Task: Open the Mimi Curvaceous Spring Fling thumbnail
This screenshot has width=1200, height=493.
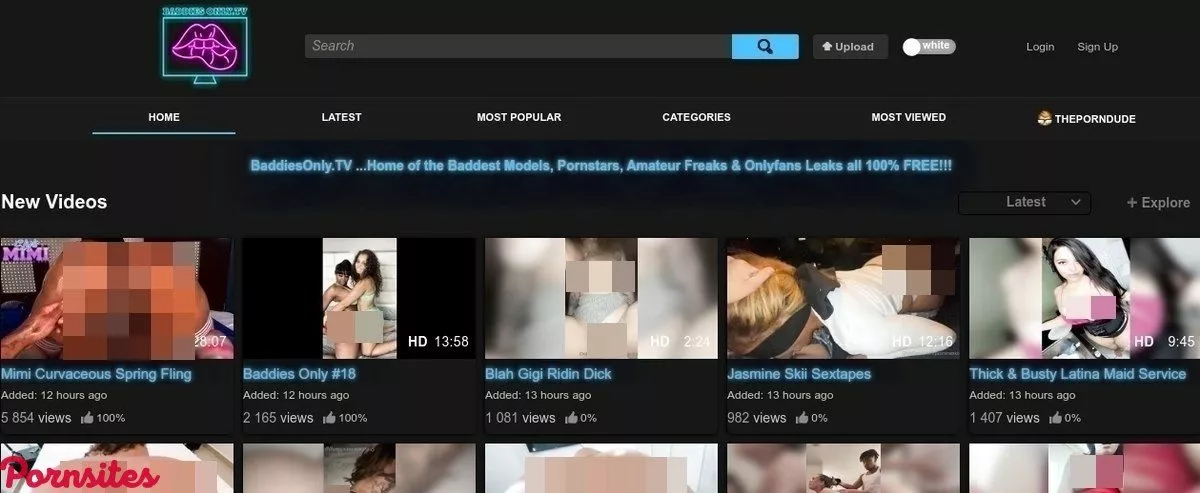Action: [116, 298]
